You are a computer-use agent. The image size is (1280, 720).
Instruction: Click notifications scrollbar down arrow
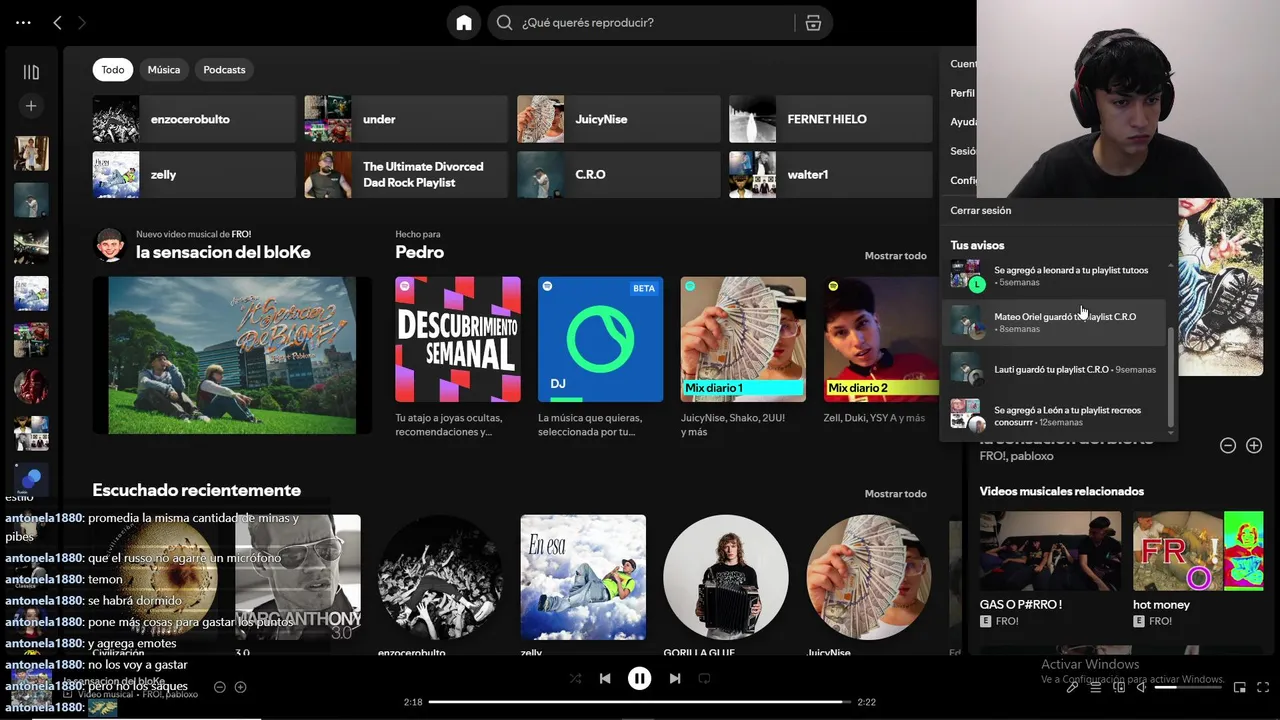click(1171, 433)
